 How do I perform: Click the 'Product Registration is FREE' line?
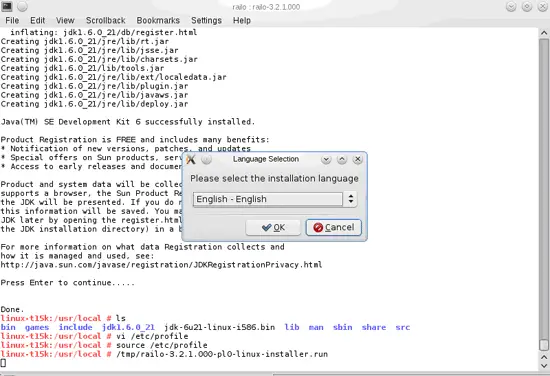click(x=135, y=140)
